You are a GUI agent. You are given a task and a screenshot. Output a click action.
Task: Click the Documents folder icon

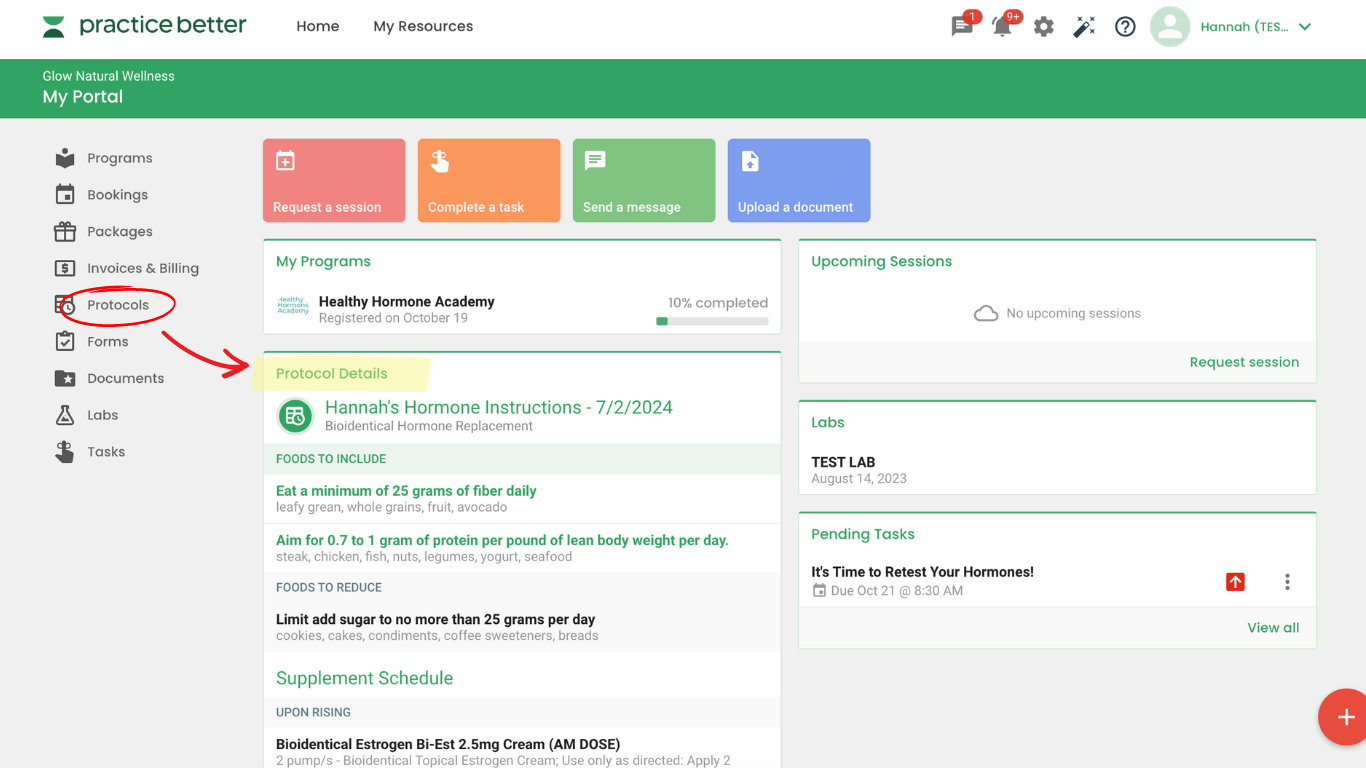pos(65,378)
